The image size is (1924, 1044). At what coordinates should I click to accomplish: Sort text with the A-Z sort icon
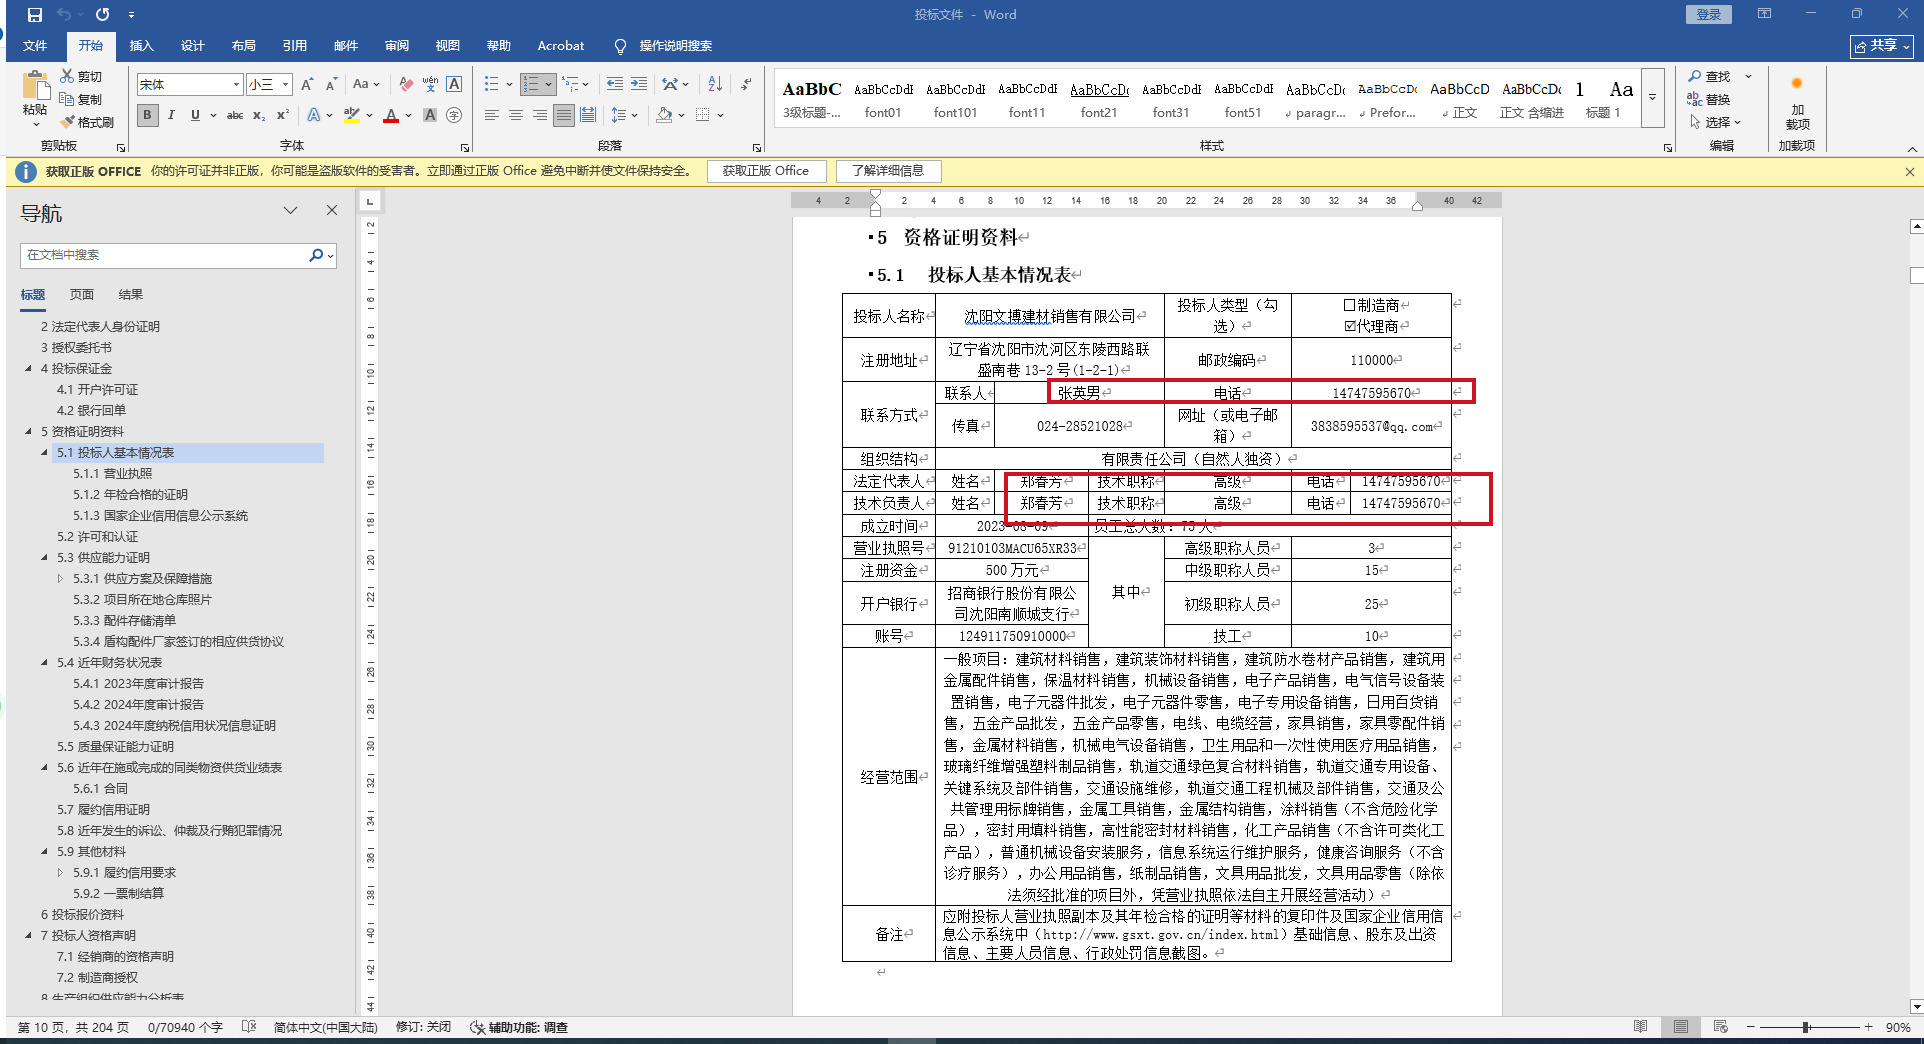[x=715, y=84]
